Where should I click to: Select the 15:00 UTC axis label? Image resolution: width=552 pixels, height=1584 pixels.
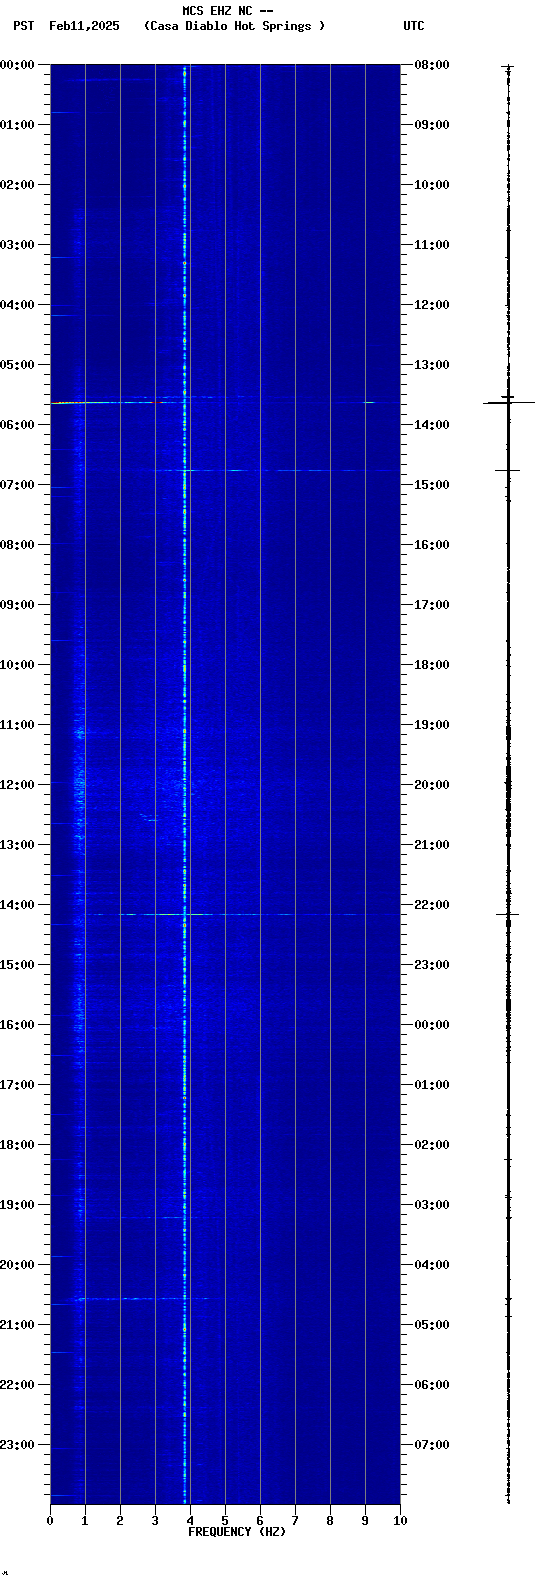431,485
